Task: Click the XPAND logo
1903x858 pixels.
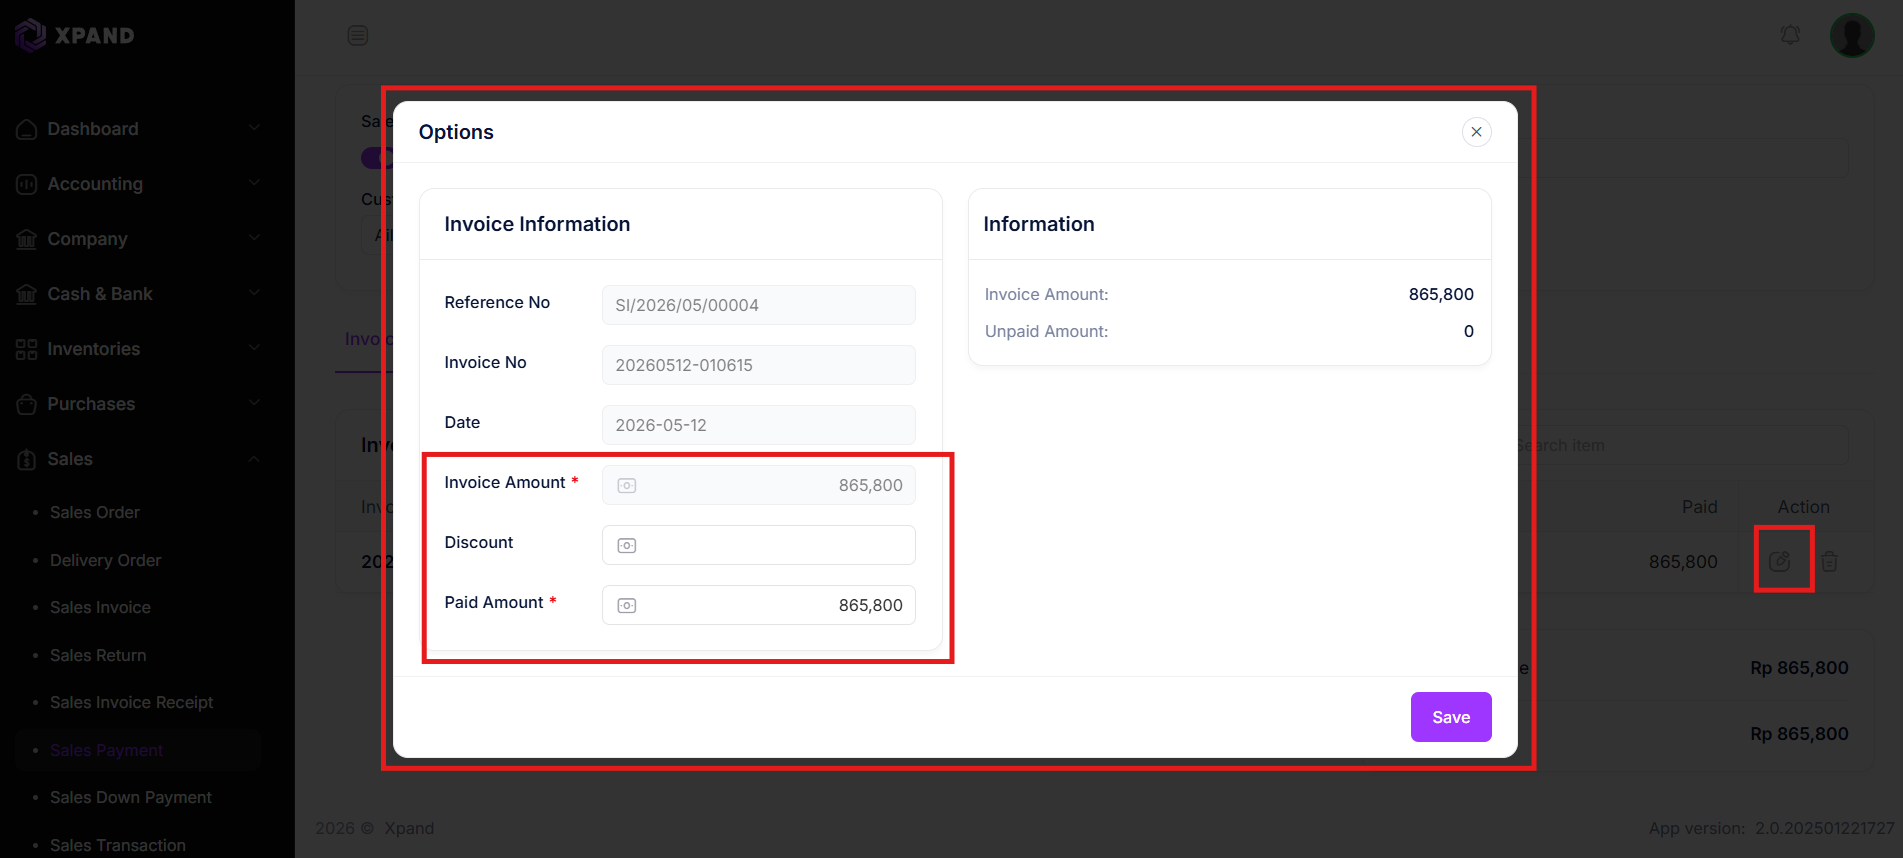Action: click(x=75, y=35)
